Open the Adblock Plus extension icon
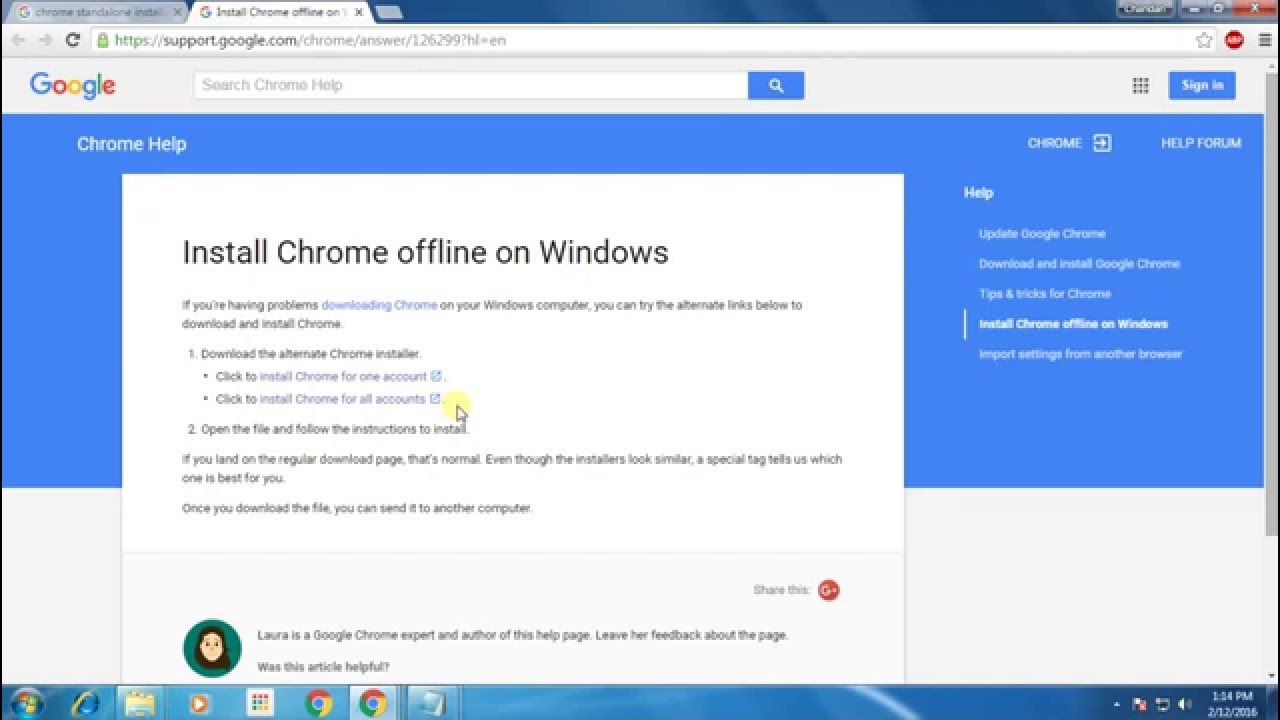The width and height of the screenshot is (1280, 720). pyautogui.click(x=1234, y=40)
